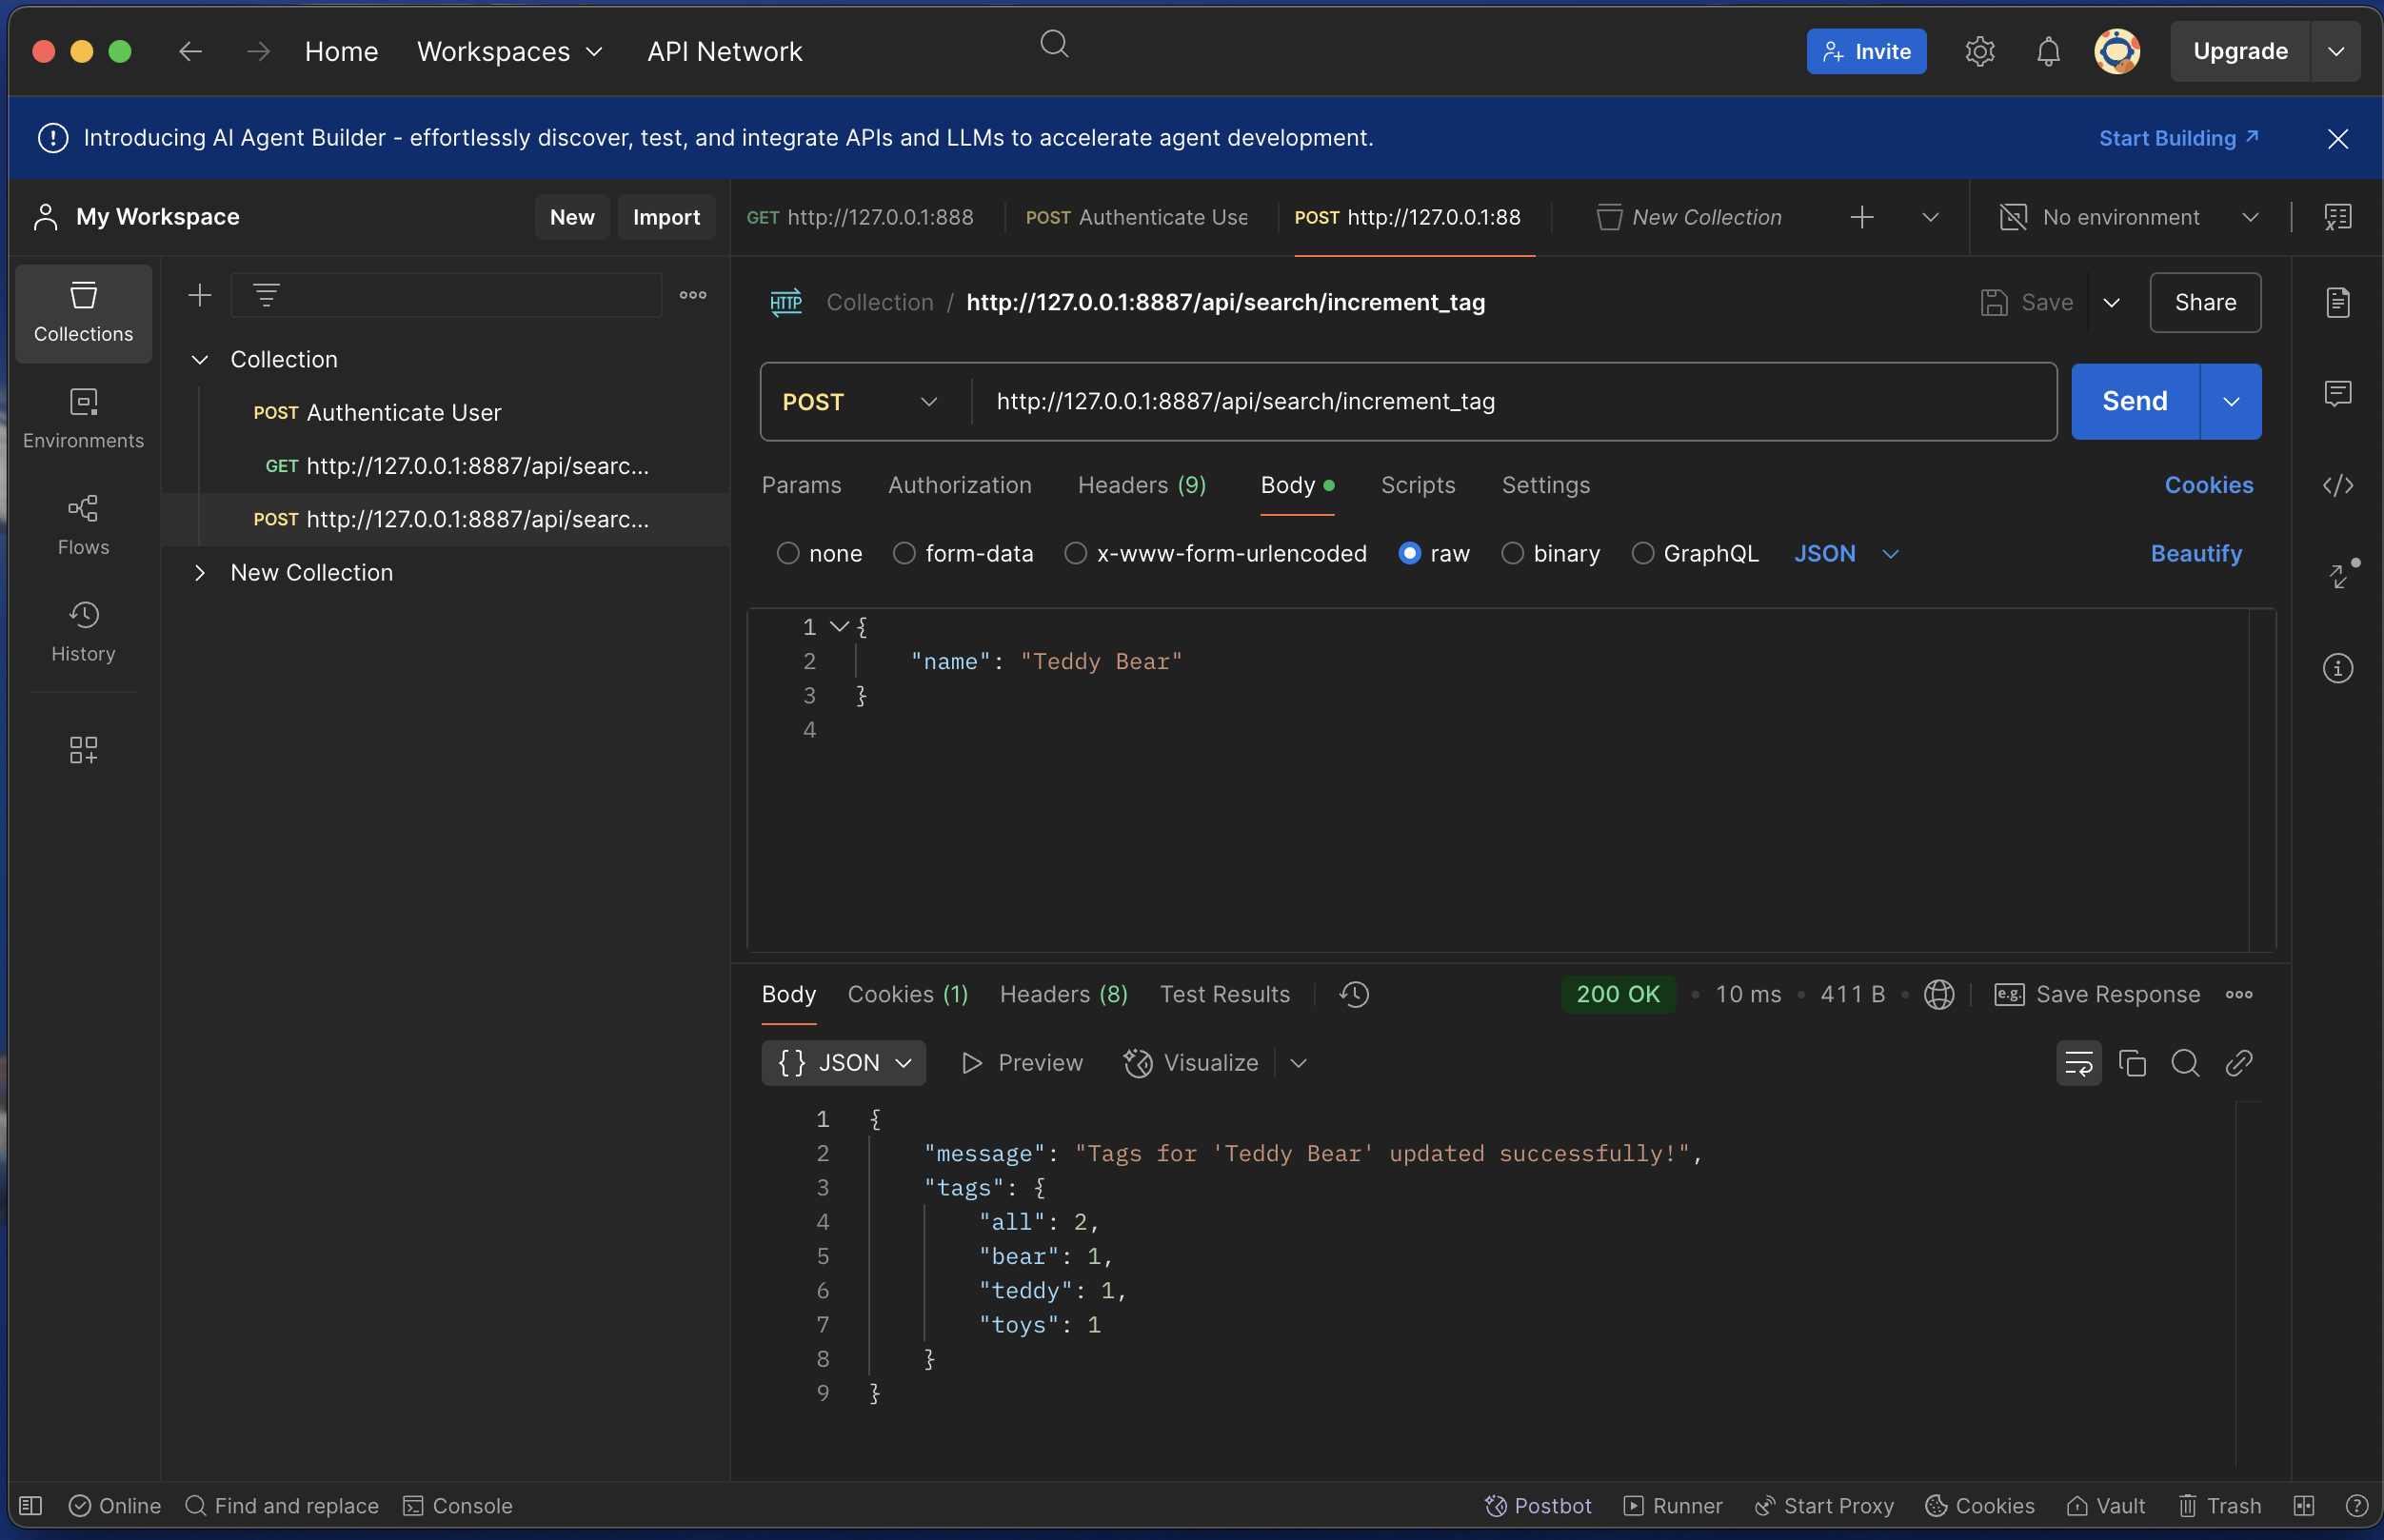Click the Start Building link

[2178, 138]
